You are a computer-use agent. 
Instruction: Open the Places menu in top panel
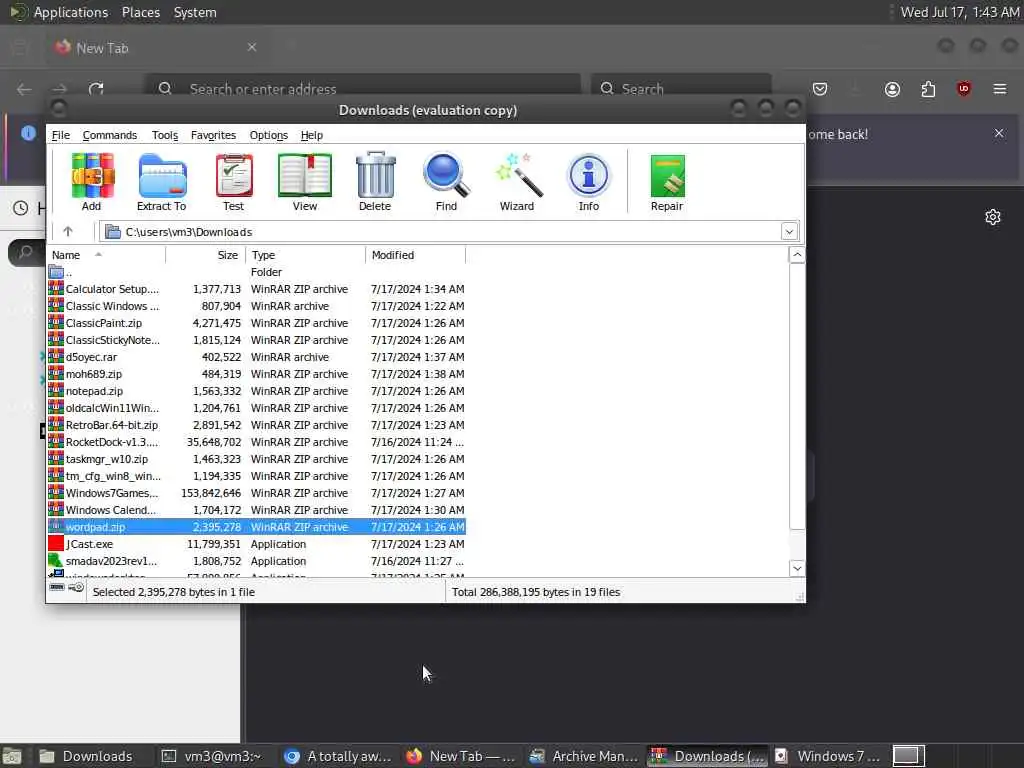tap(140, 12)
